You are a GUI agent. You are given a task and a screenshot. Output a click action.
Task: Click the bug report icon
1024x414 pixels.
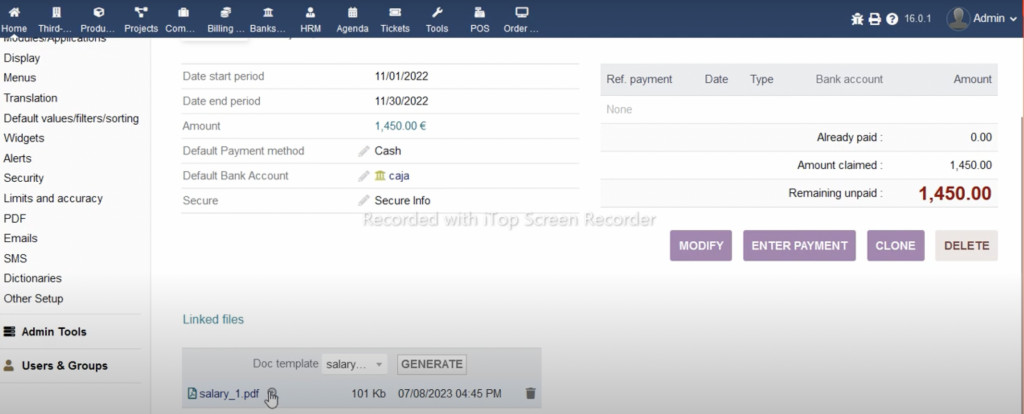tap(857, 19)
